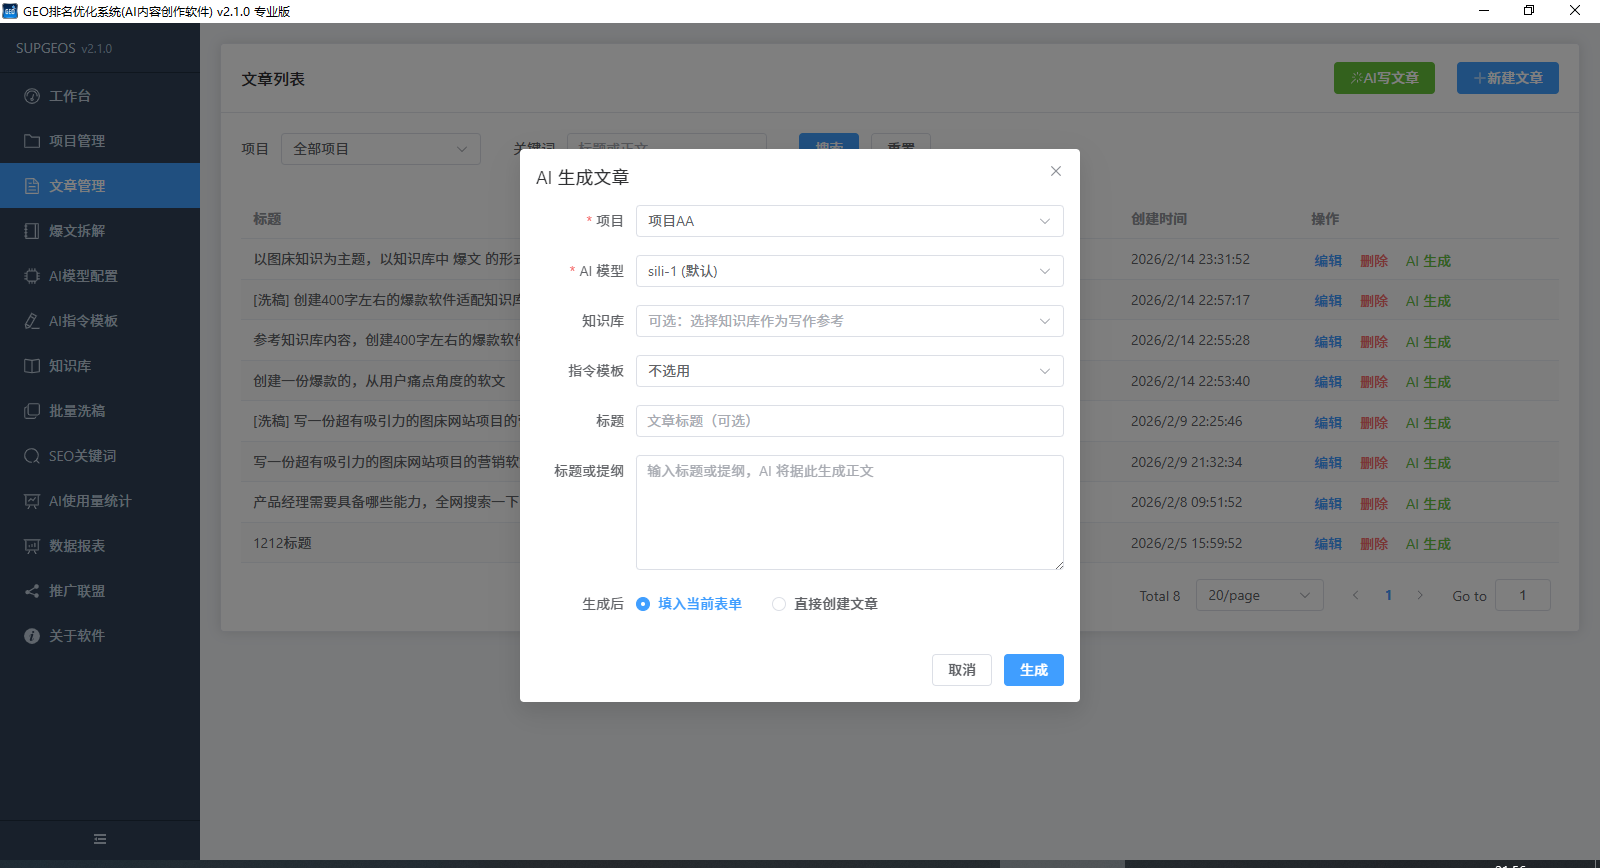Click AI 生成 for the 22:55:28 article
Screen dimensions: 1600x868
point(1428,342)
